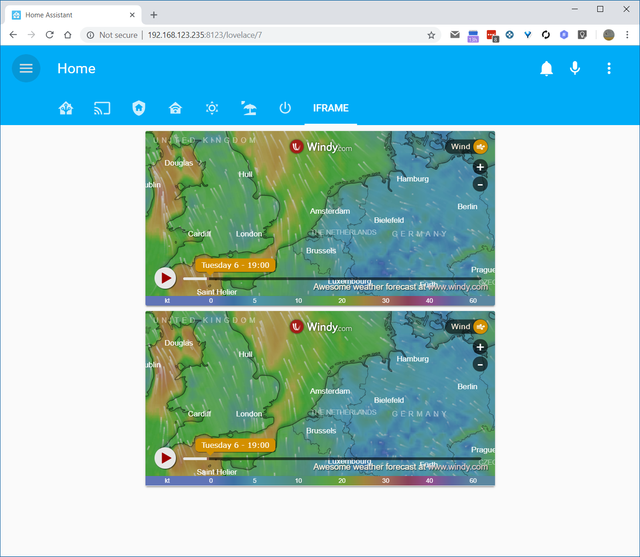The height and width of the screenshot is (557, 640).
Task: Close the Home Assistant browser tab
Action: tap(132, 15)
